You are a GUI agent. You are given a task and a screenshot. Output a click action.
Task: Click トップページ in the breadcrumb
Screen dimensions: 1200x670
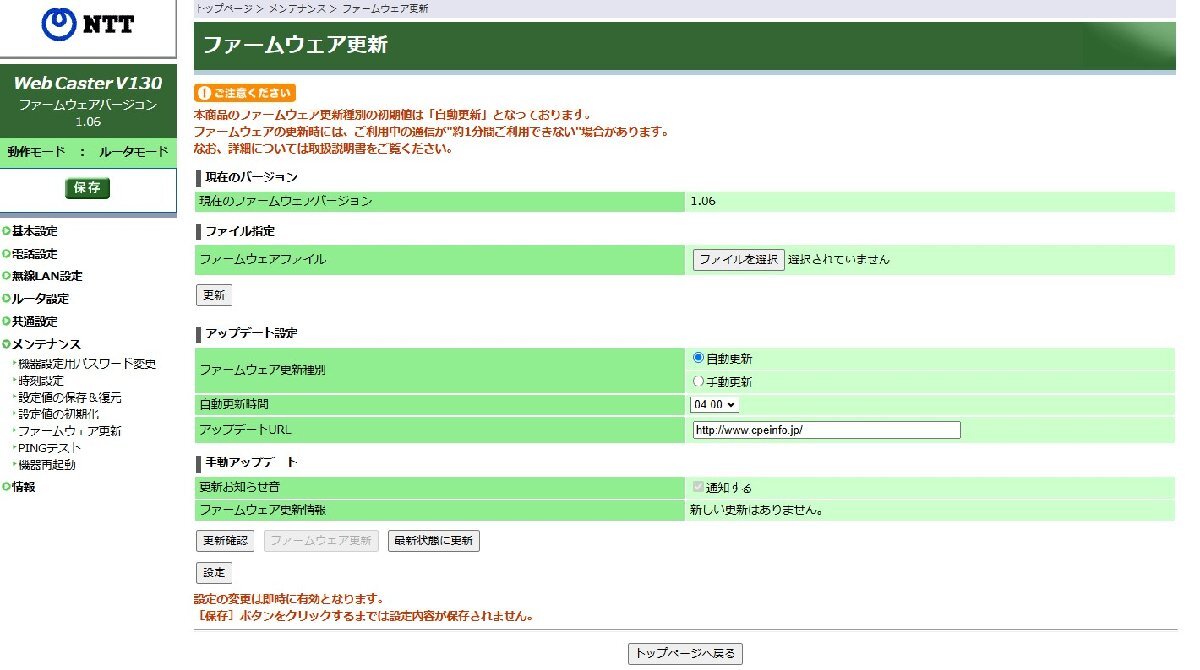click(x=224, y=8)
